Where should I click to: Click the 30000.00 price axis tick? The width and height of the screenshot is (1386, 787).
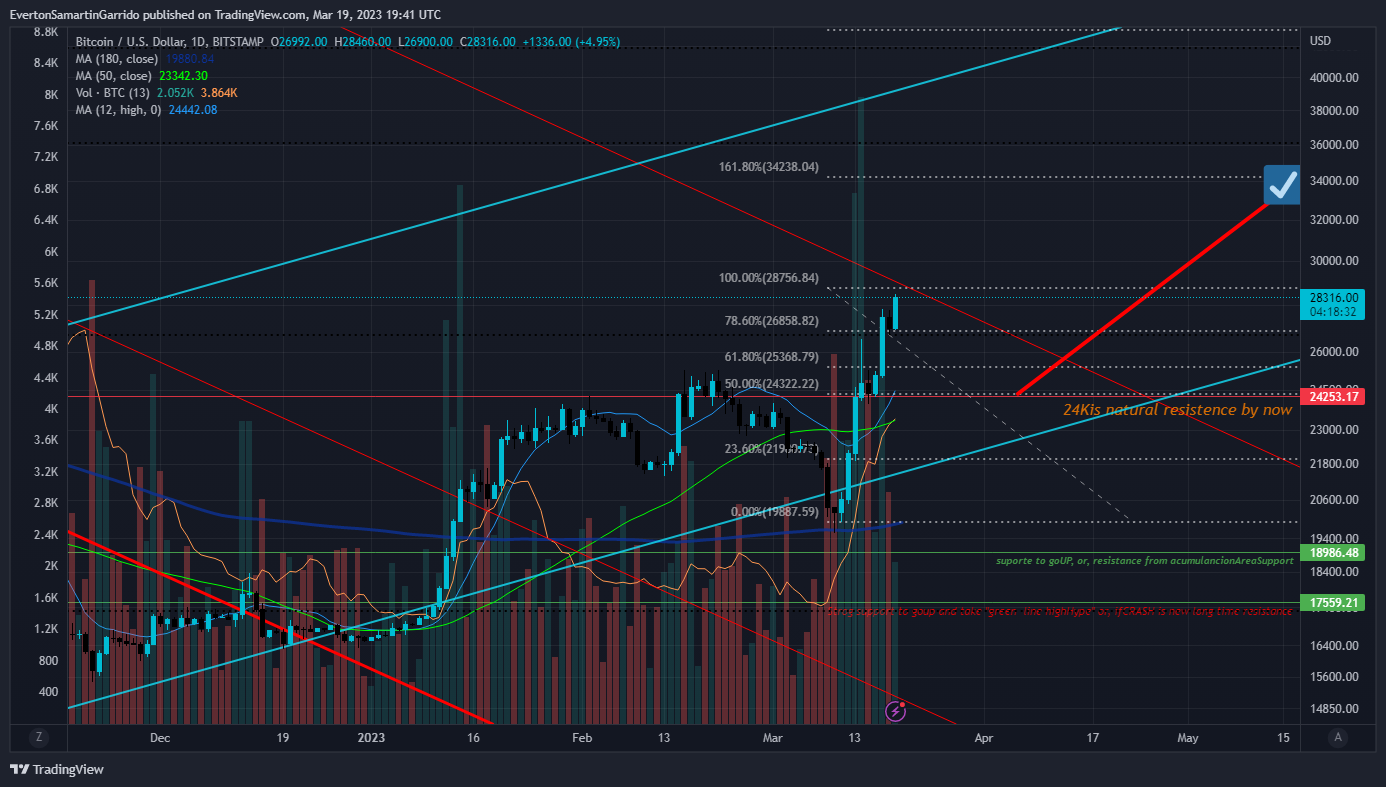coord(1332,261)
